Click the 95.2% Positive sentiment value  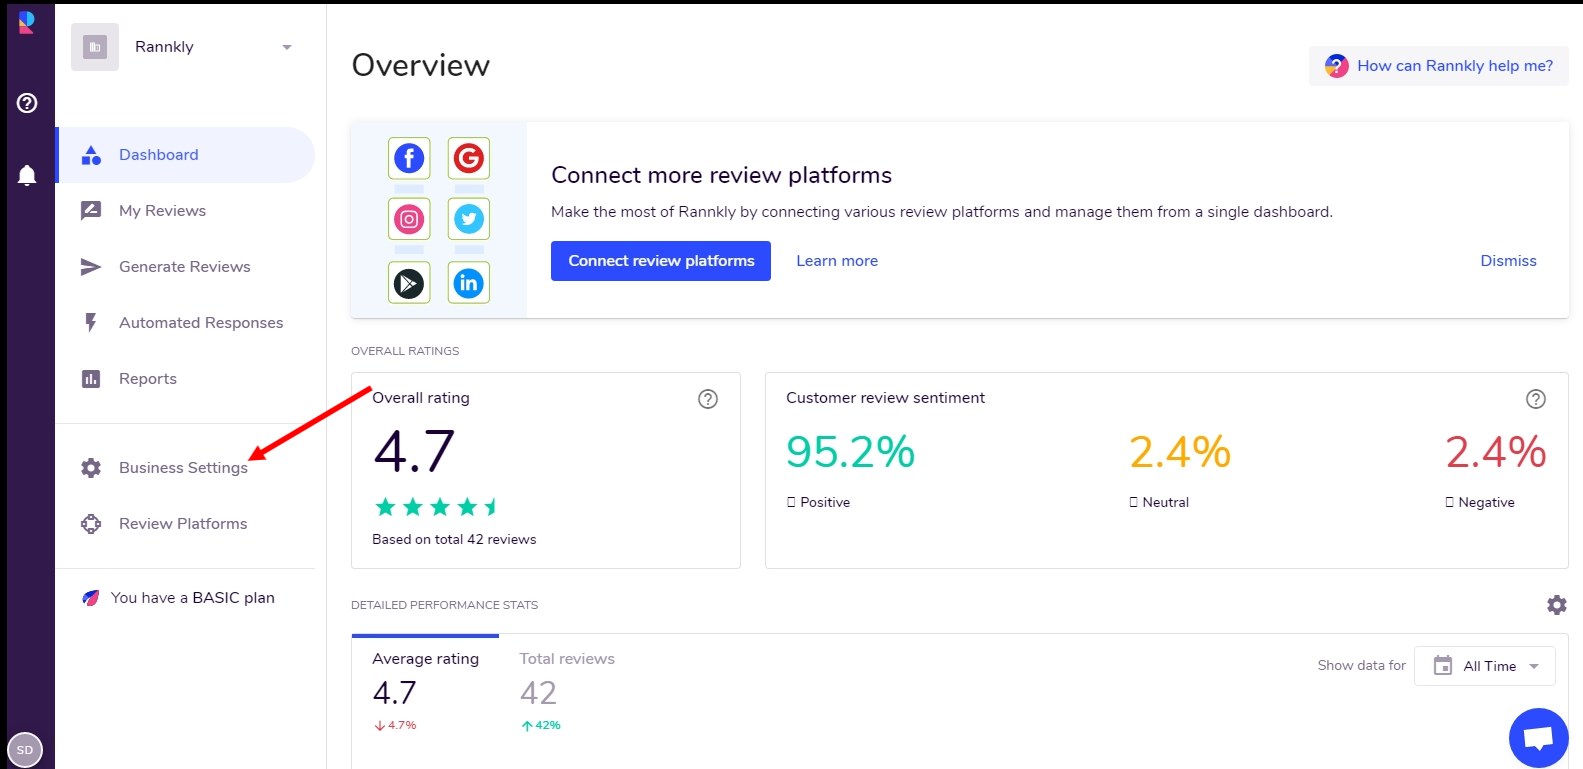tap(850, 452)
